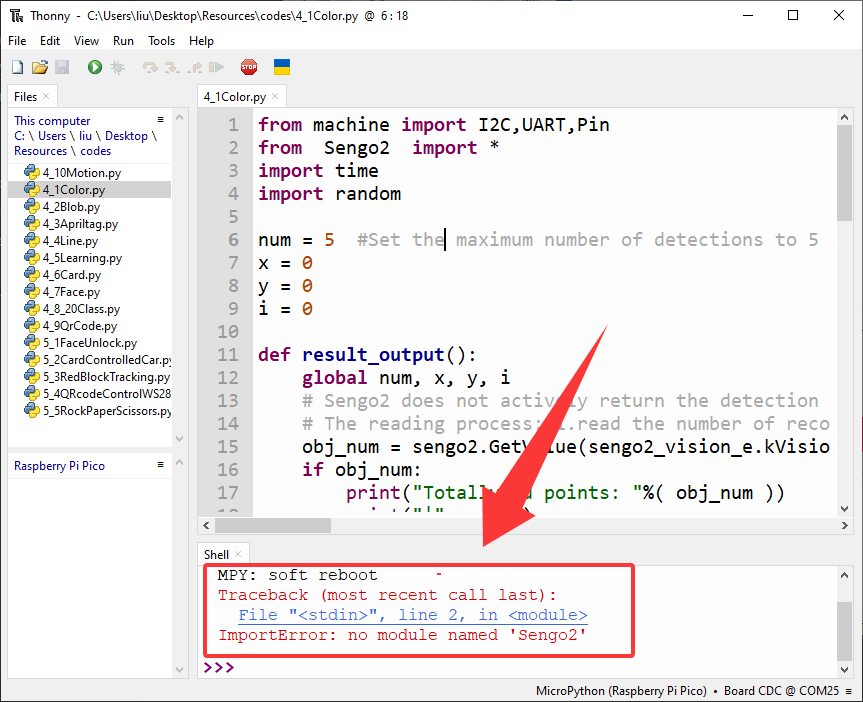Close the Files panel tab
The image size is (863, 702).
[x=46, y=96]
